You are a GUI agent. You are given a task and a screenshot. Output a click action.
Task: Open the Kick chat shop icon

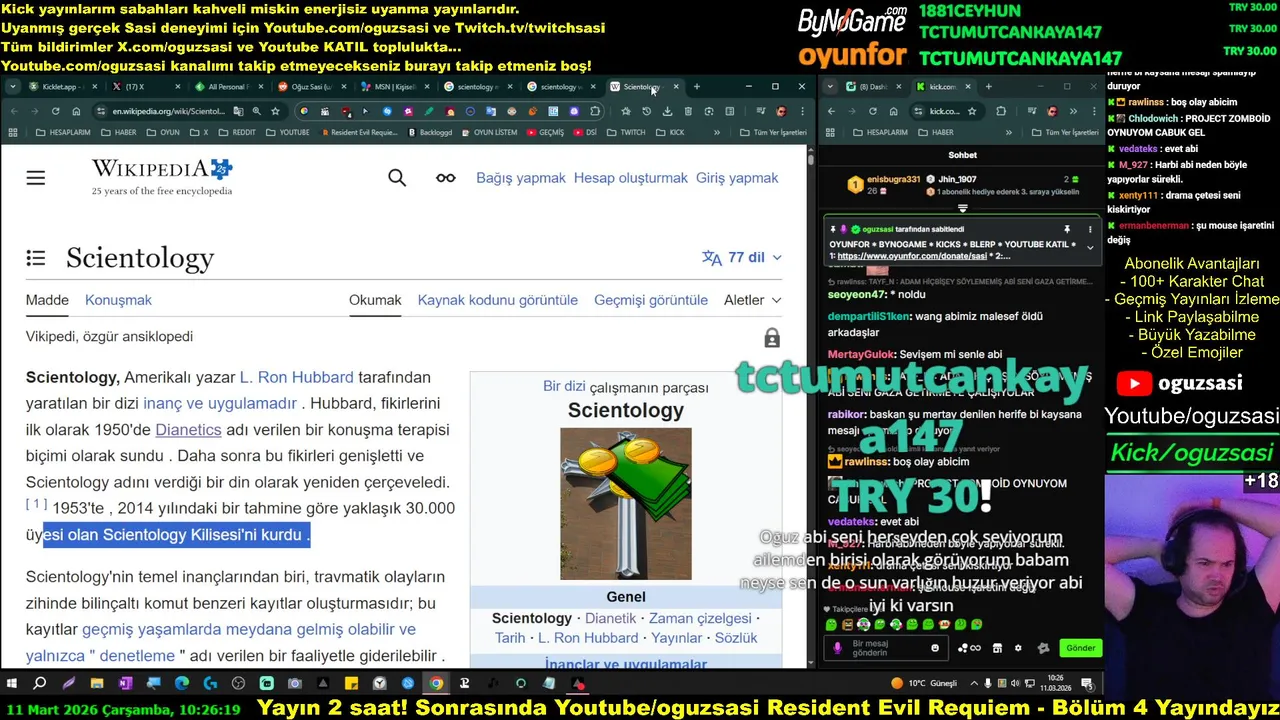997,648
